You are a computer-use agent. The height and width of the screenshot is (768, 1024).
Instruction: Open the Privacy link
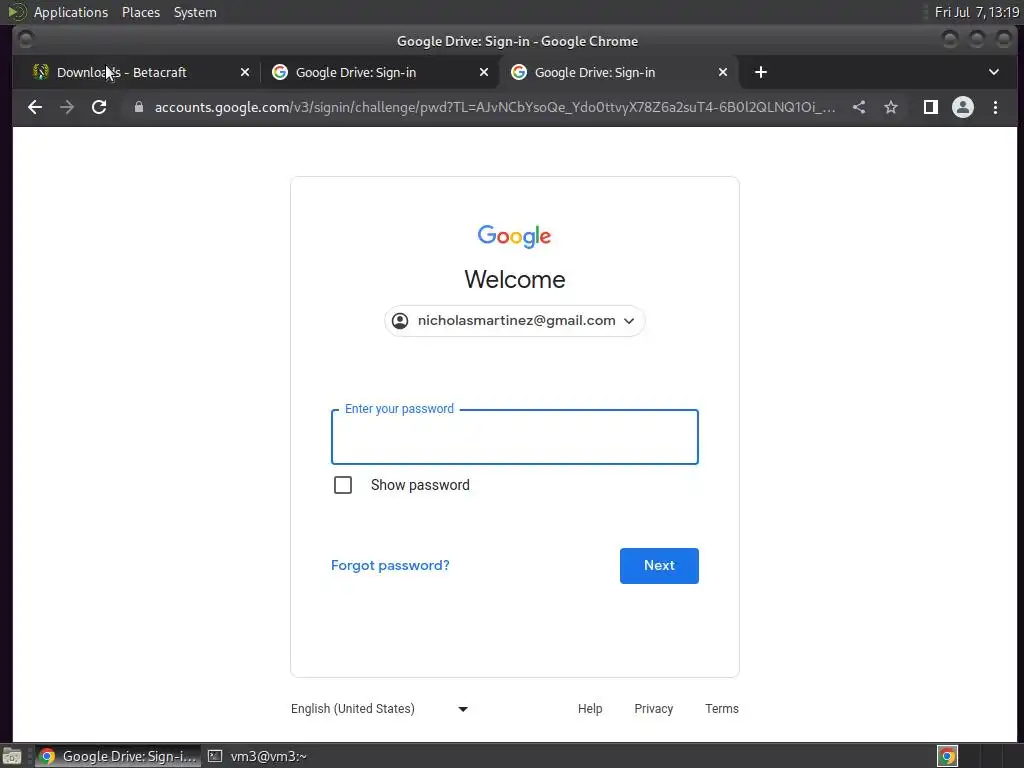653,709
